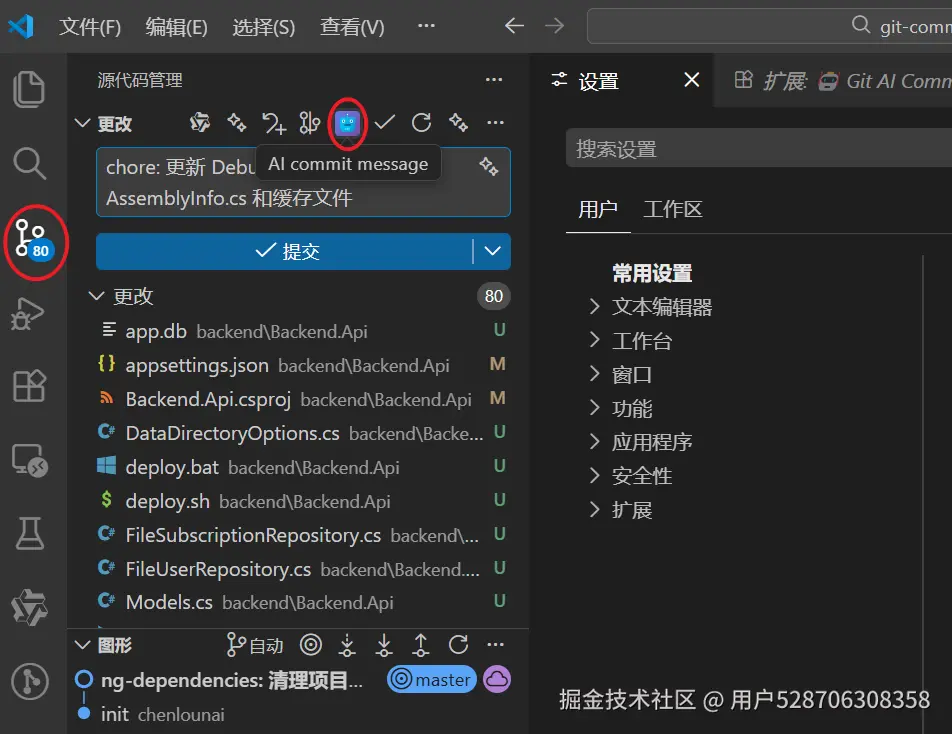Open the 选择(S) menu
The height and width of the screenshot is (734, 952).
264,27
